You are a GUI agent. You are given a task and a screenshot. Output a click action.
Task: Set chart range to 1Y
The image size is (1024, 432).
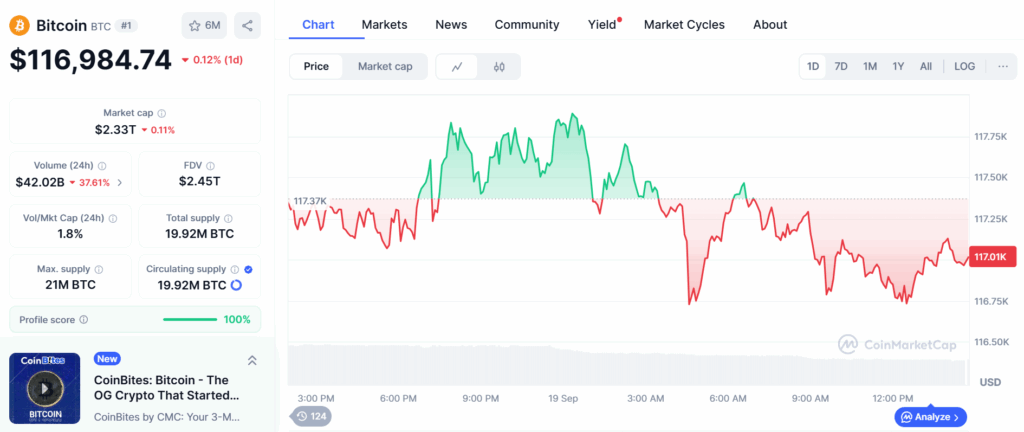point(899,67)
